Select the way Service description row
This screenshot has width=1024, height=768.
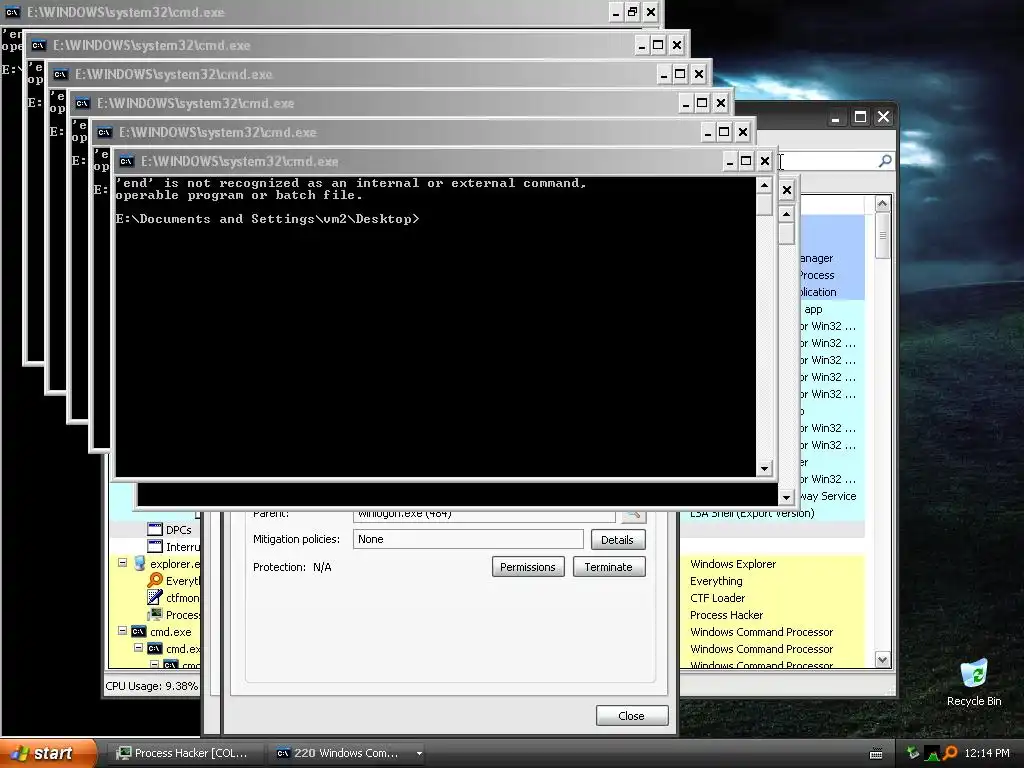tap(827, 496)
